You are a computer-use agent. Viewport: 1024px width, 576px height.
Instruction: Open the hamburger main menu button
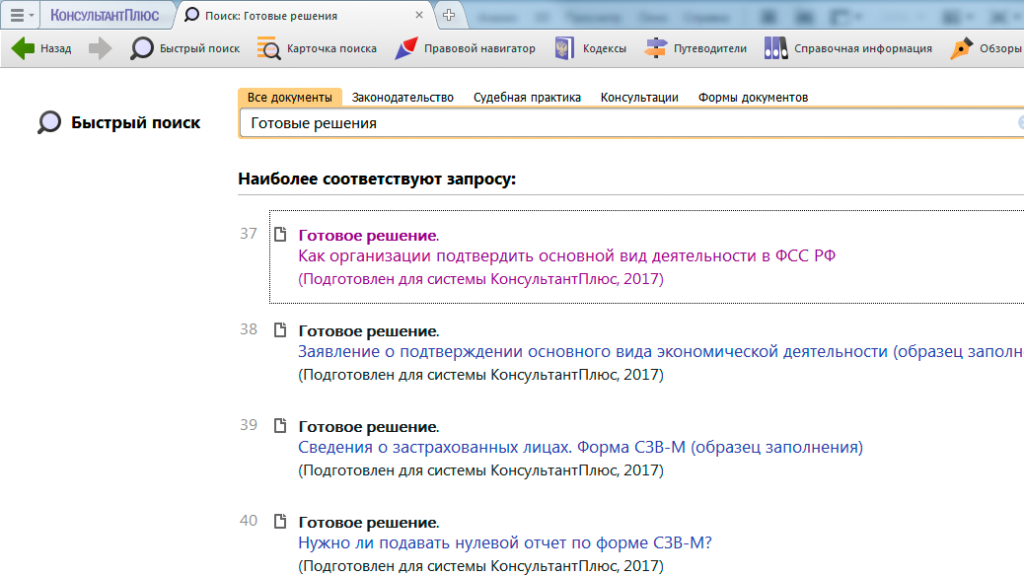[20, 15]
